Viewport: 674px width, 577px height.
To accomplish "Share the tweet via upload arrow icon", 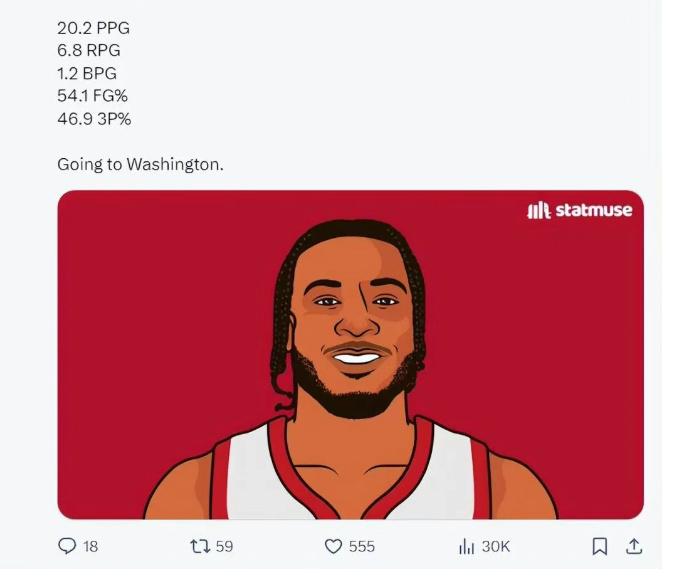I will (x=633, y=546).
